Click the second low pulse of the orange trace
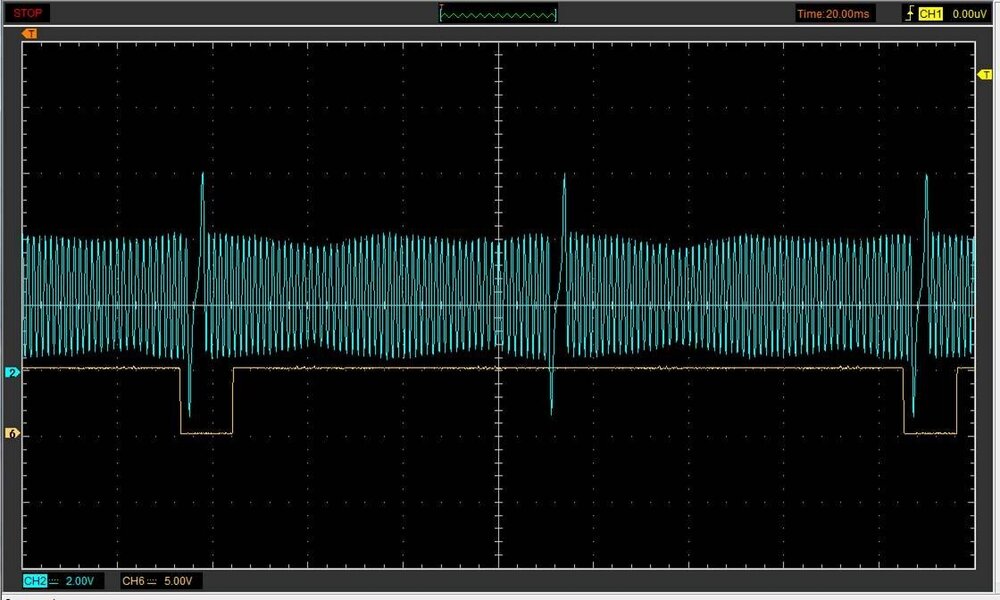Image resolution: width=1000 pixels, height=600 pixels. 930,432
